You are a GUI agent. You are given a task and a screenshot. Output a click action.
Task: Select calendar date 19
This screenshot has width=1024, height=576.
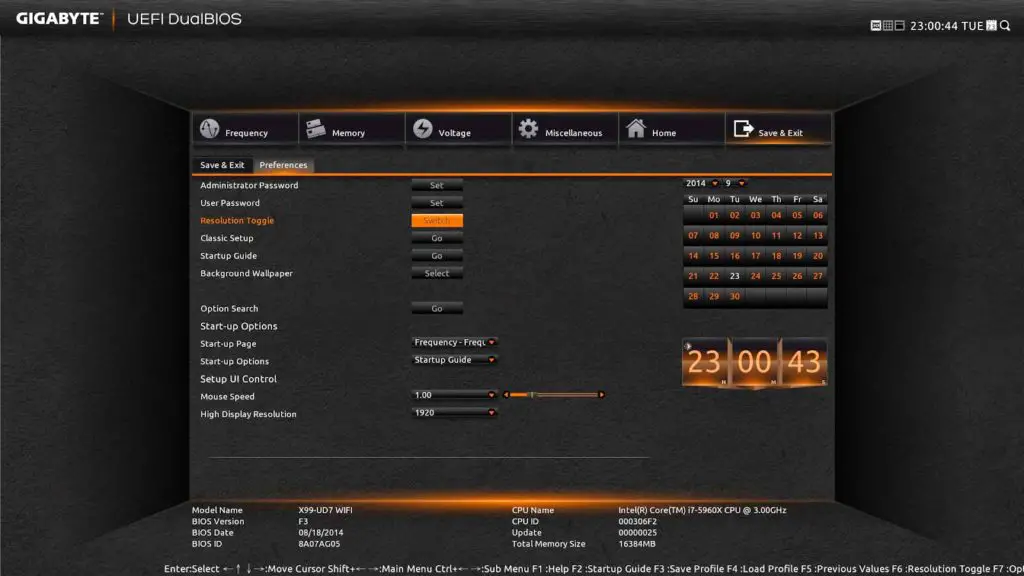797,256
